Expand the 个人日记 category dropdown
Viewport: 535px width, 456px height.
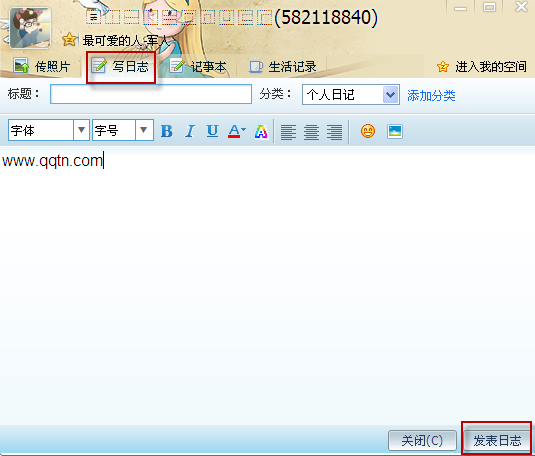tap(391, 95)
